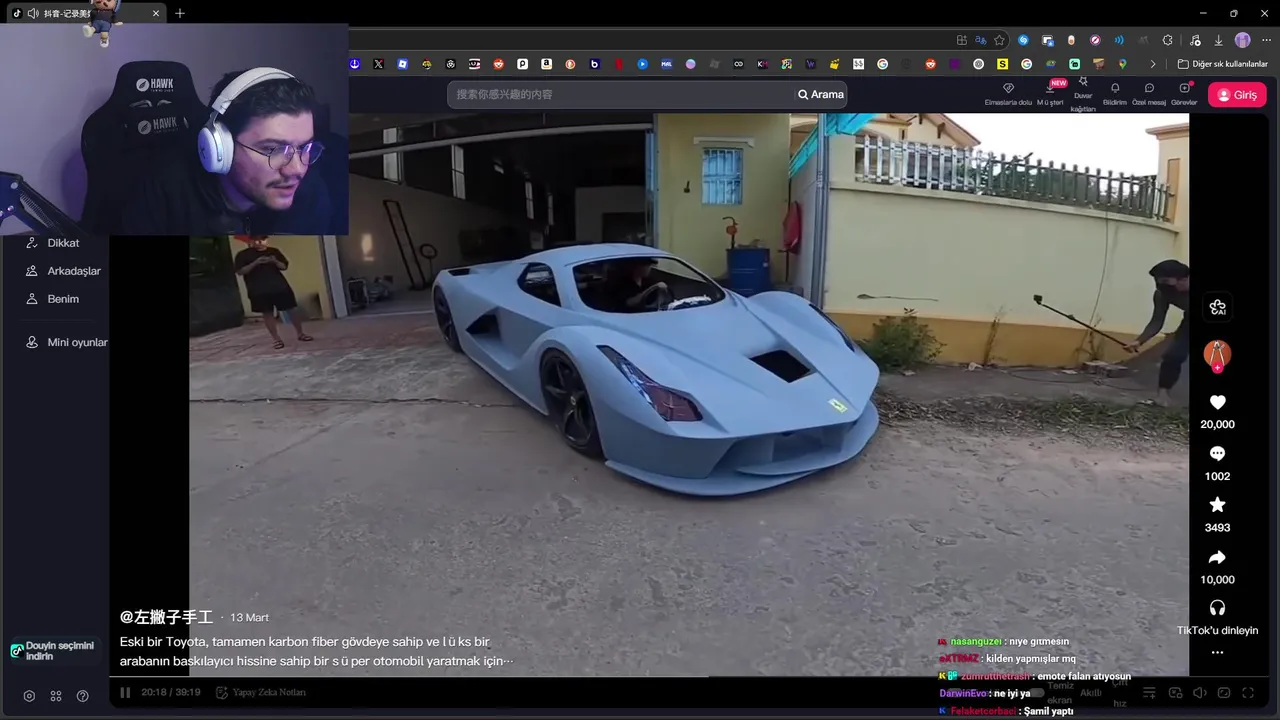Image resolution: width=1280 pixels, height=720 pixels.
Task: Click the 20:18 / 39:19 time display
Action: (x=171, y=692)
